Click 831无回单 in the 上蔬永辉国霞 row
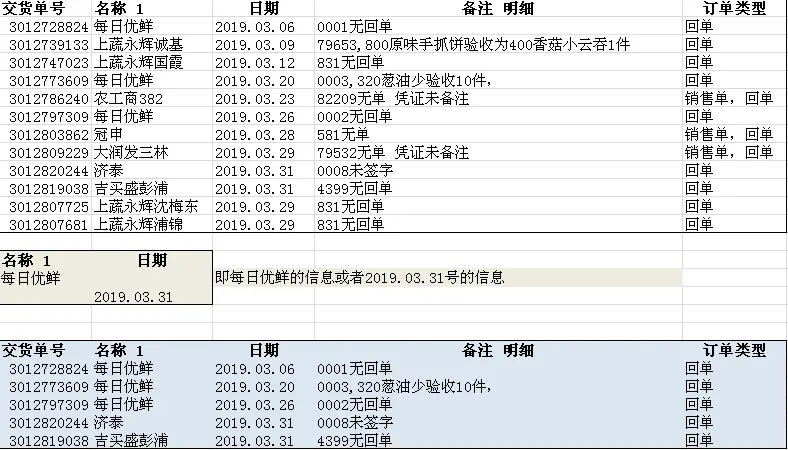Viewport: 788px width, 450px height. tap(350, 63)
